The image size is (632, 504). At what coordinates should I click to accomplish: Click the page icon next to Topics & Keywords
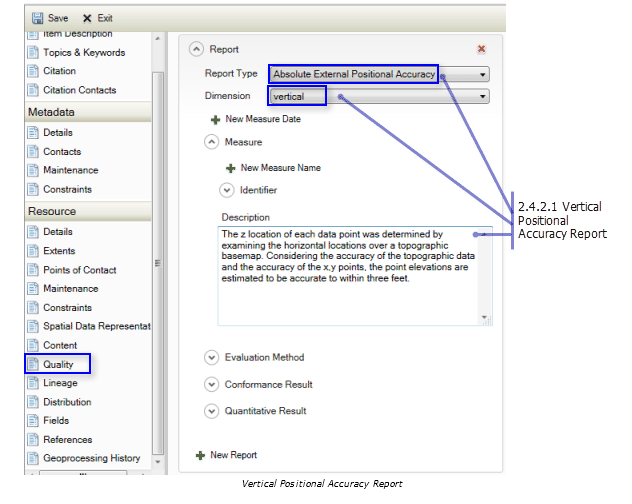(x=33, y=52)
